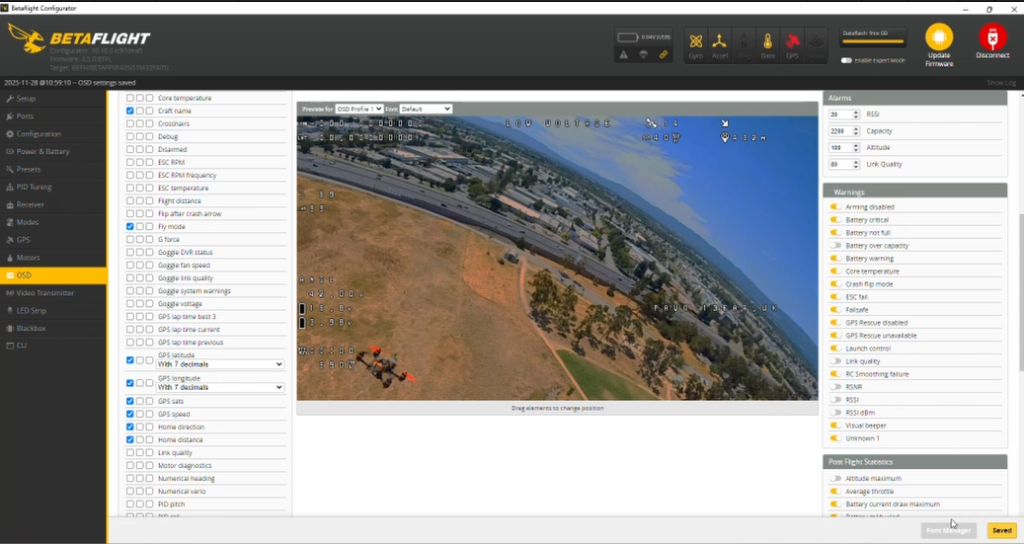
Task: Click the Accel sensor icon
Action: coord(719,44)
